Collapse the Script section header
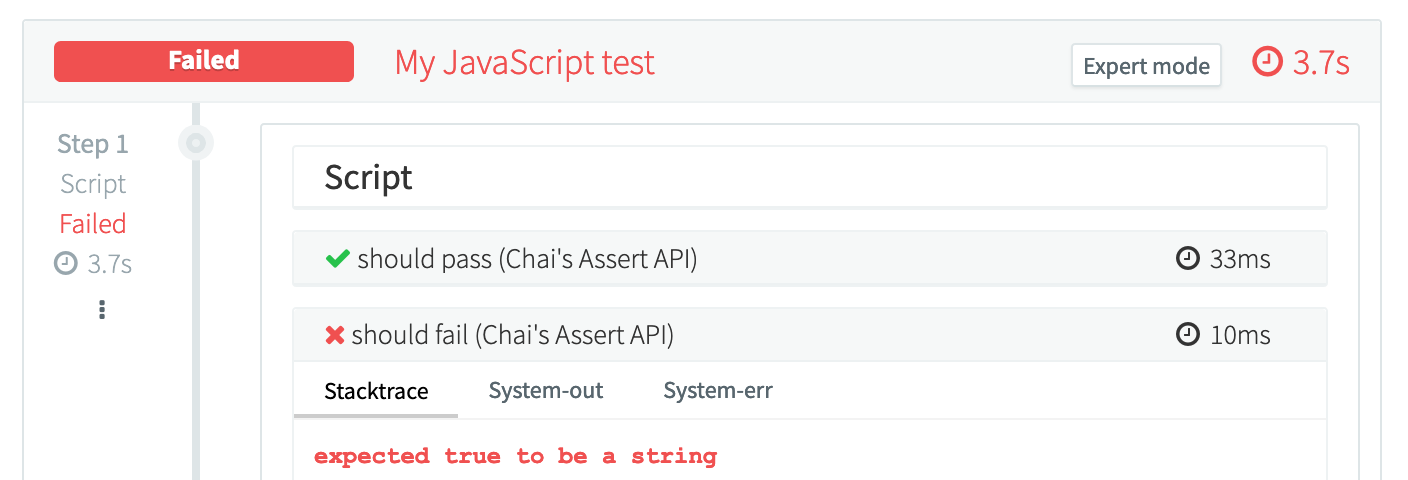The image size is (1408, 480). click(x=808, y=178)
